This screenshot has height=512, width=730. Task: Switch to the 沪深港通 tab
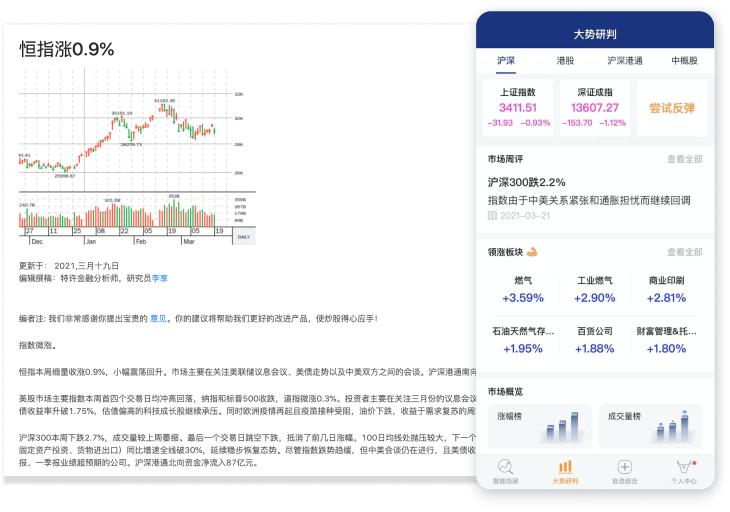(x=625, y=61)
